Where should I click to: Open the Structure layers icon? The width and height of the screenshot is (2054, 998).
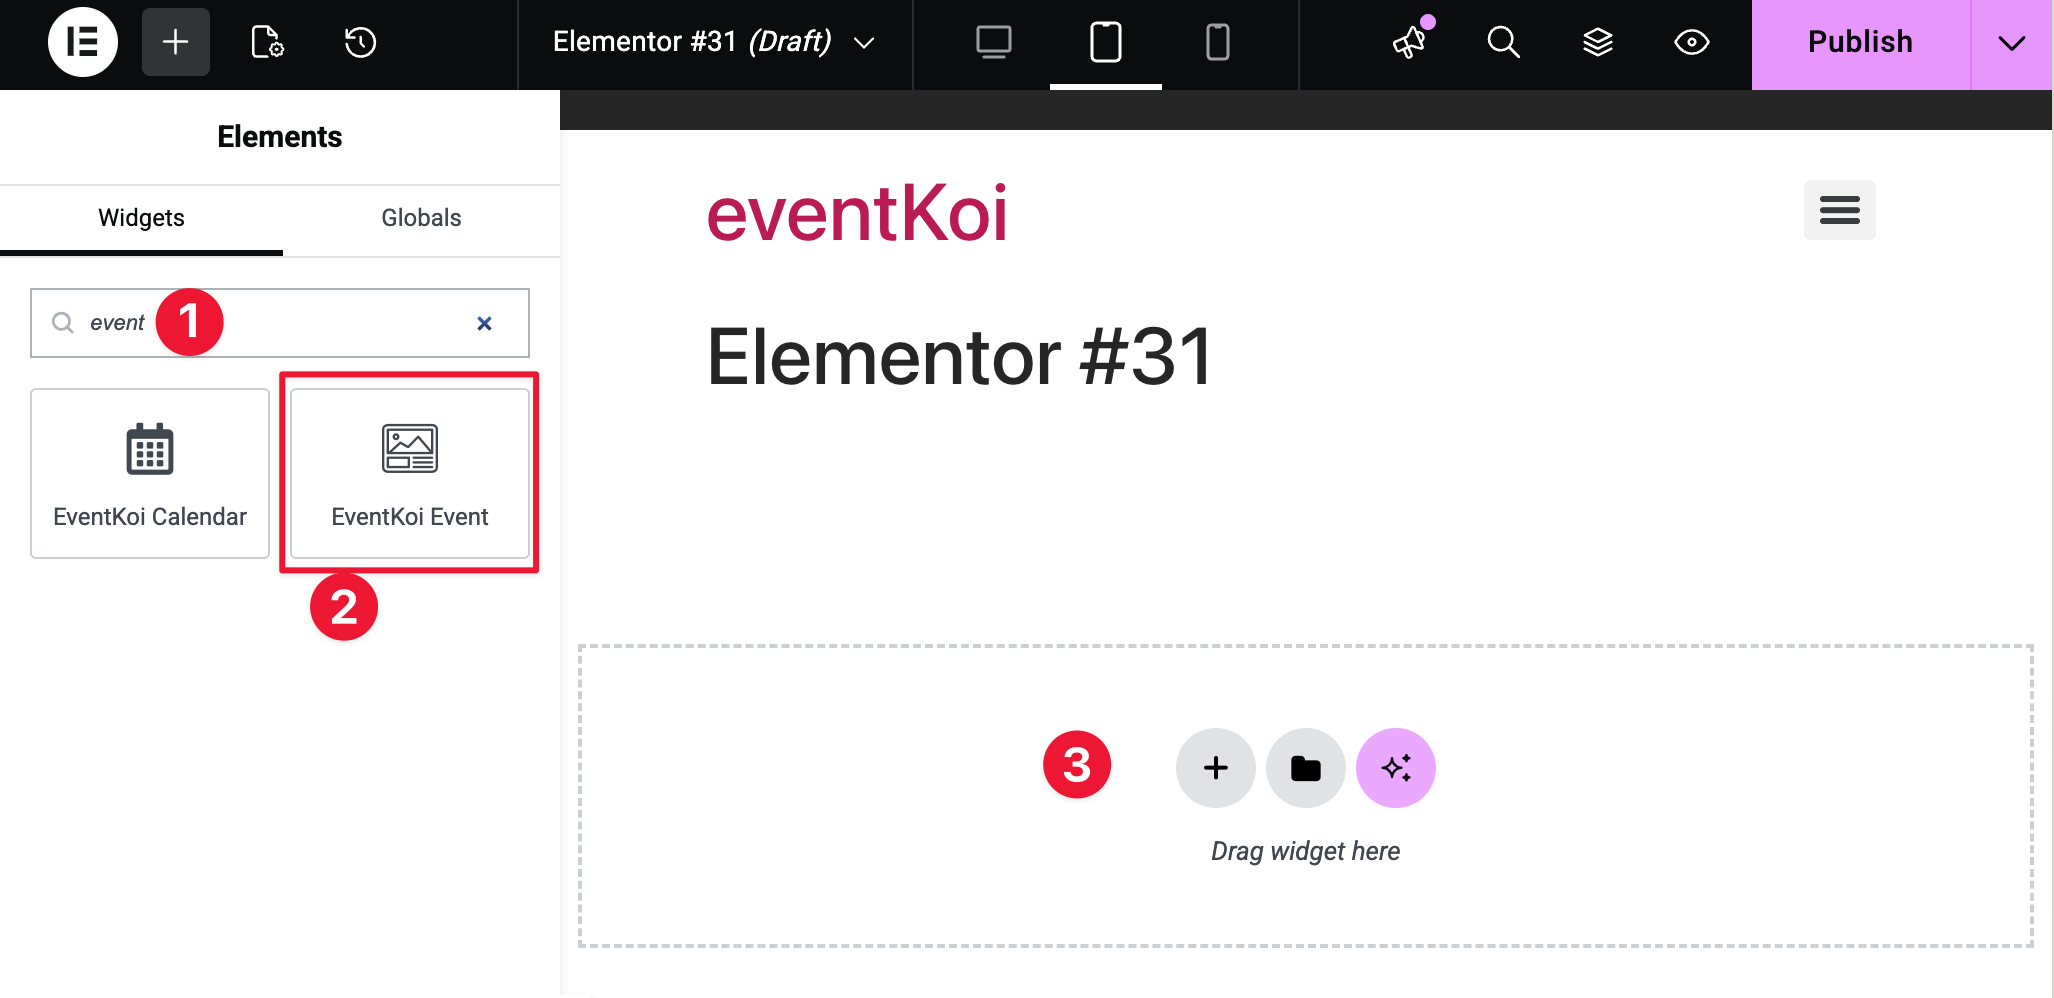[x=1597, y=42]
